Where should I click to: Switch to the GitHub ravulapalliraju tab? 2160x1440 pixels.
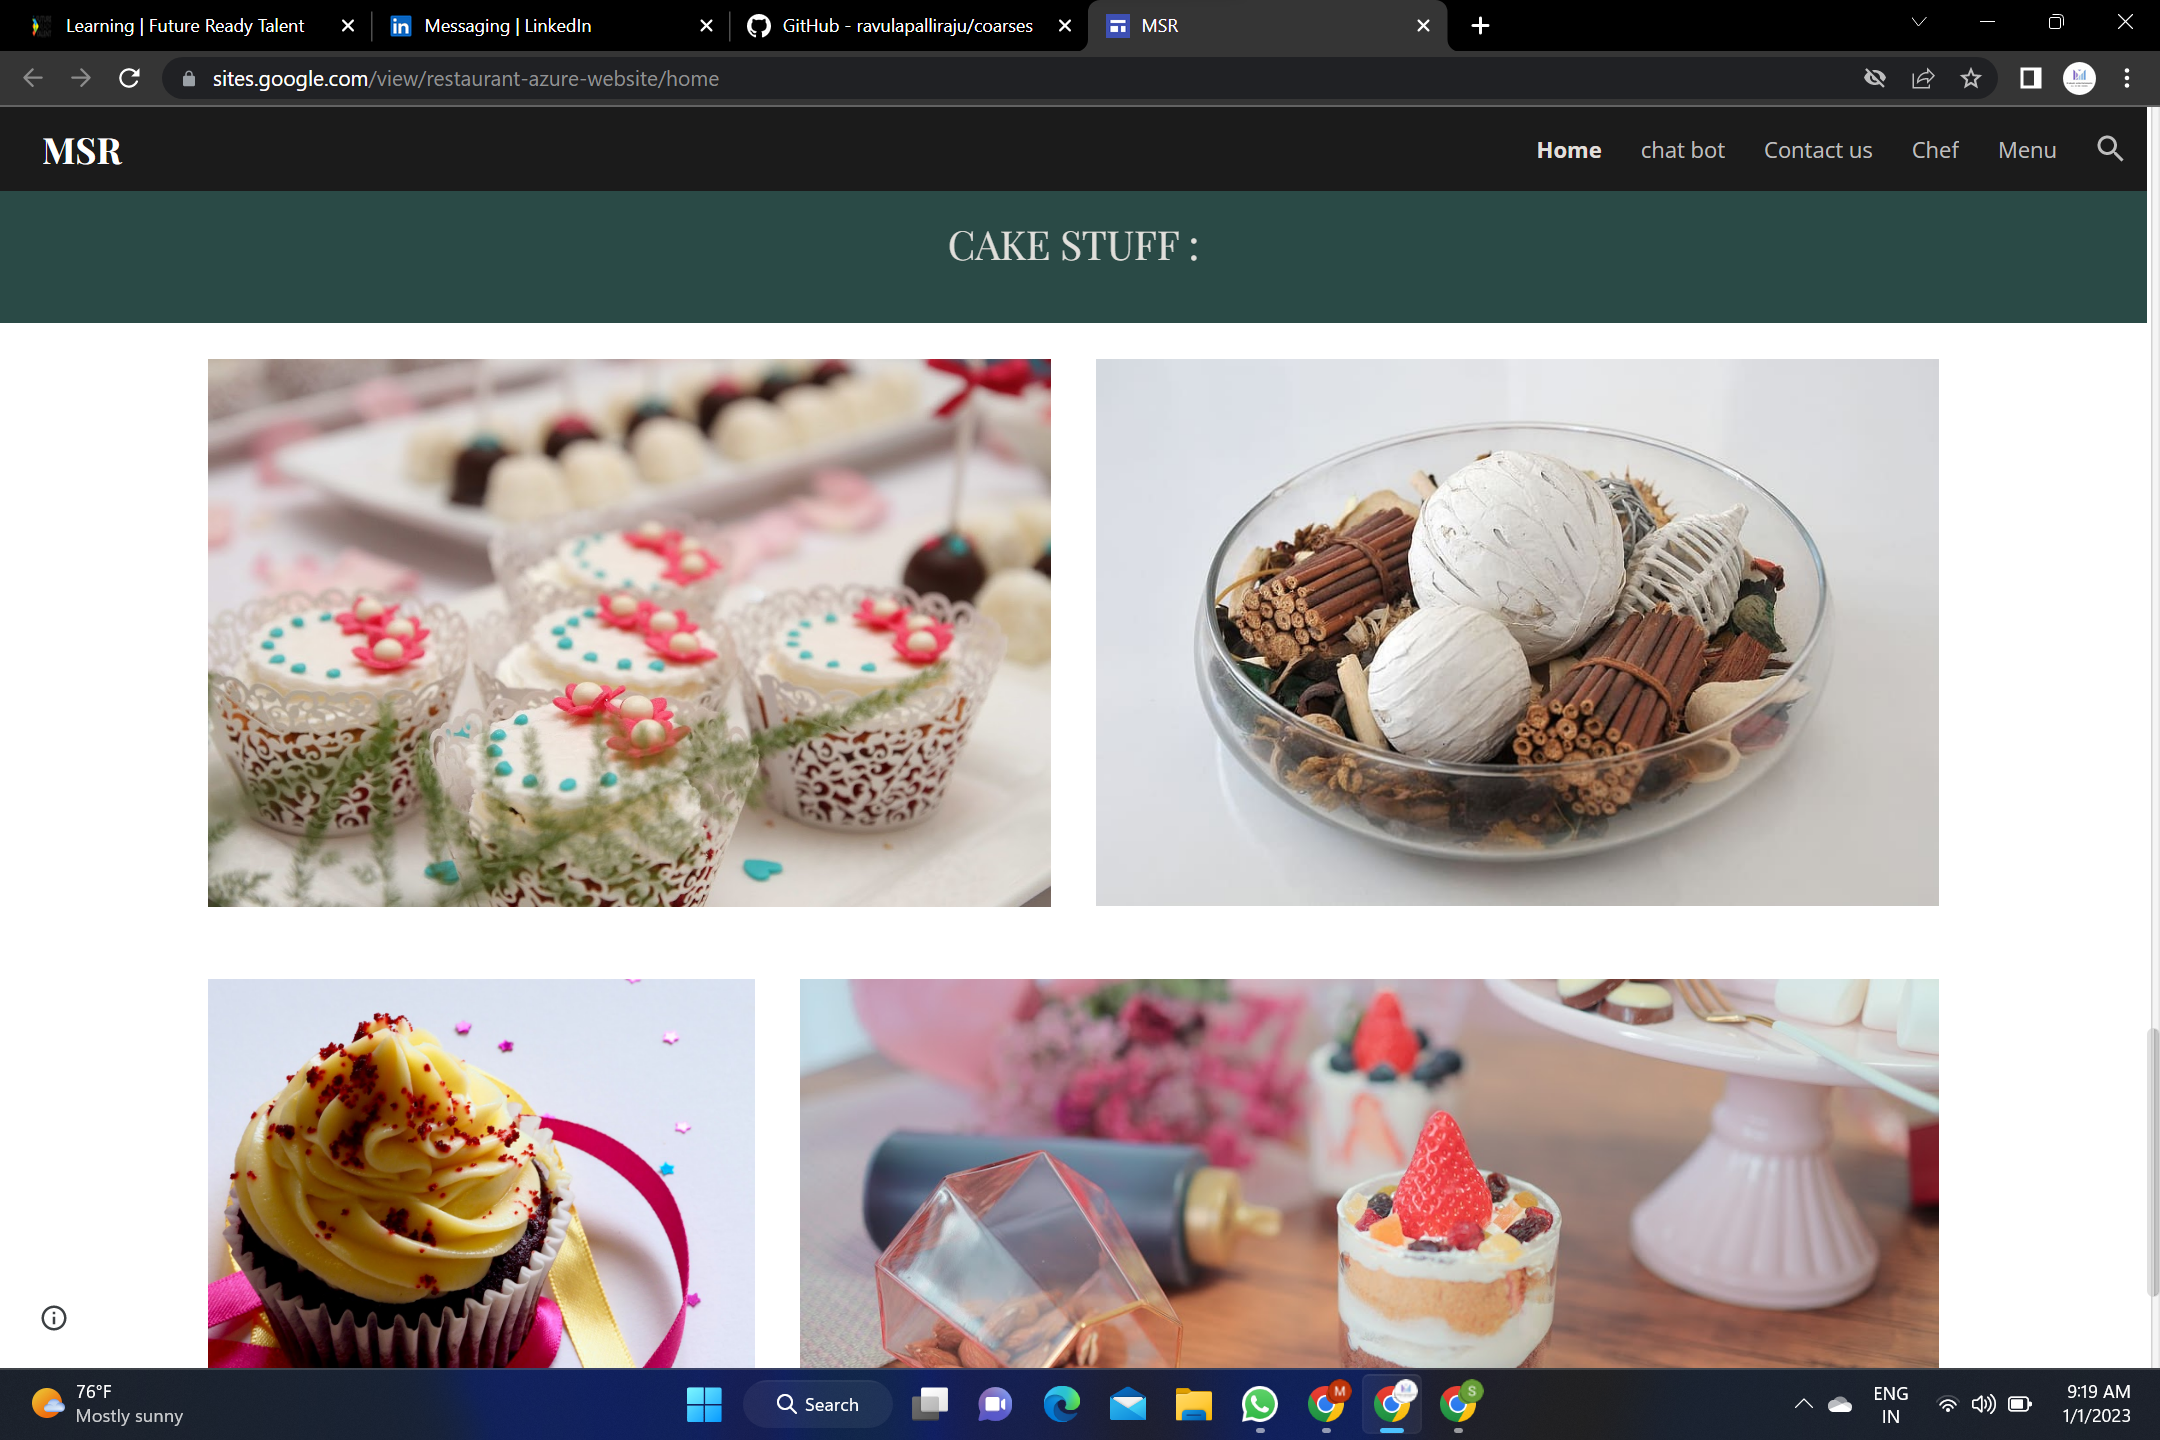tap(907, 26)
